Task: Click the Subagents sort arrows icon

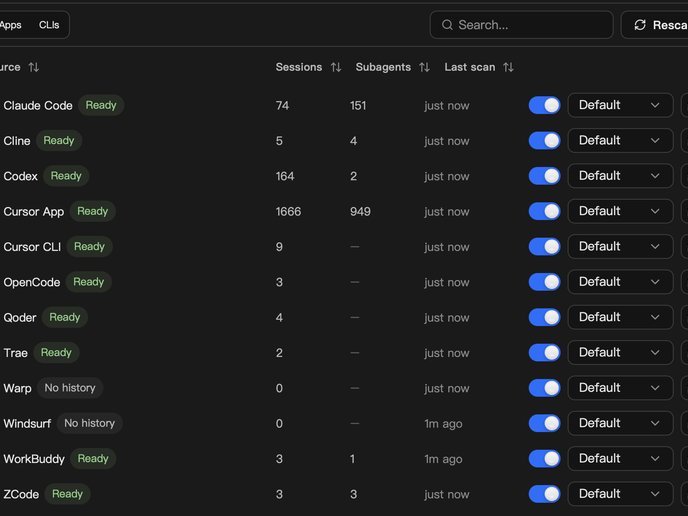Action: point(424,67)
